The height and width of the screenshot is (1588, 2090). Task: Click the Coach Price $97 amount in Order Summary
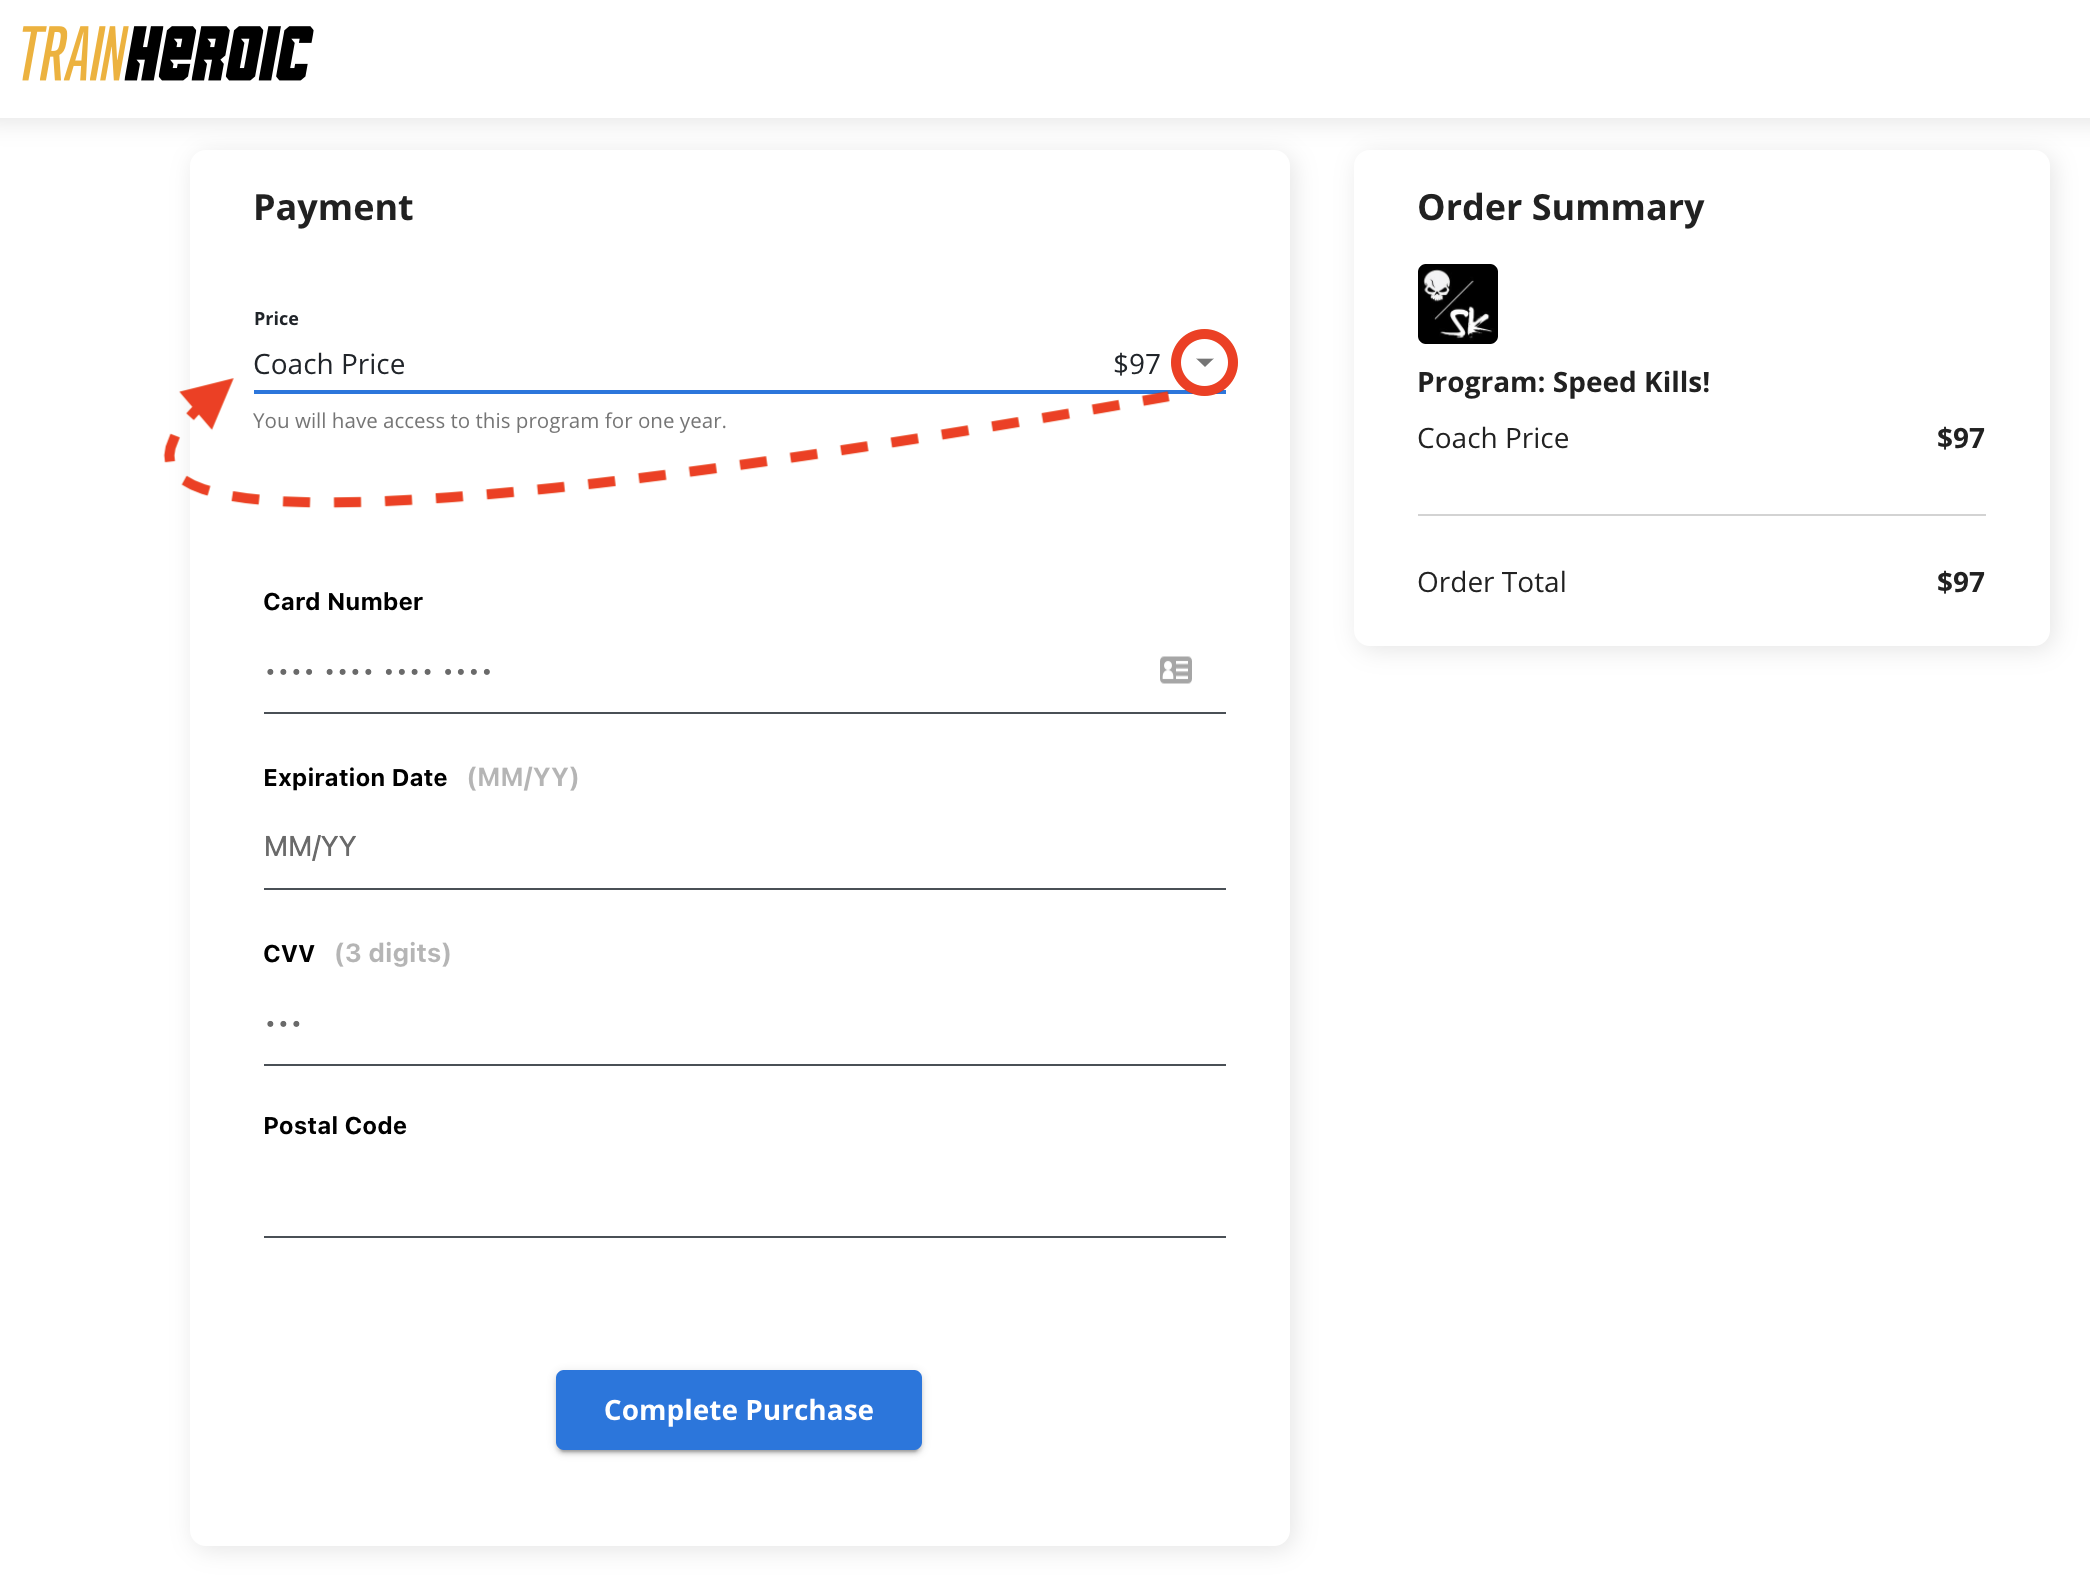pyautogui.click(x=1960, y=438)
